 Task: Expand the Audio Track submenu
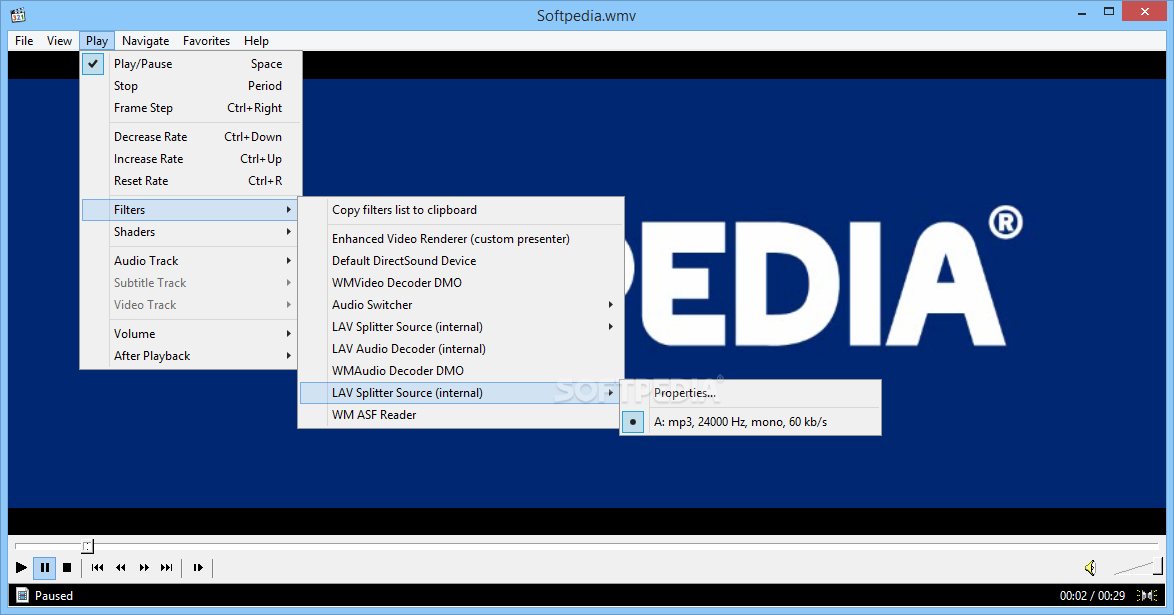coord(191,261)
